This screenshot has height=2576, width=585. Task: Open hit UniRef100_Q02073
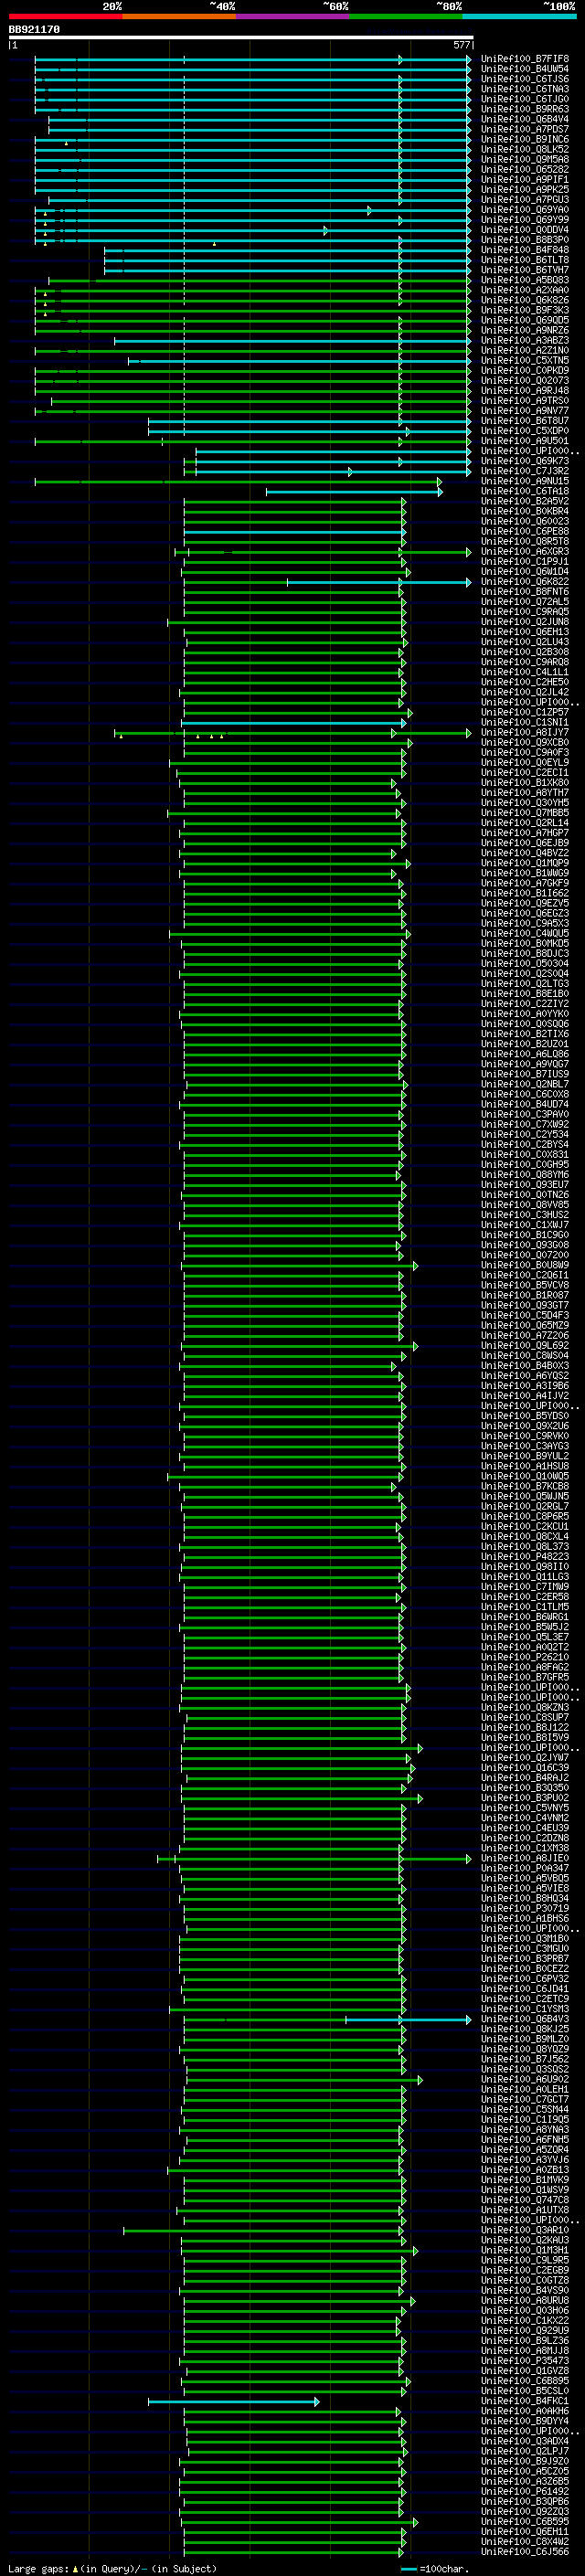[525, 381]
